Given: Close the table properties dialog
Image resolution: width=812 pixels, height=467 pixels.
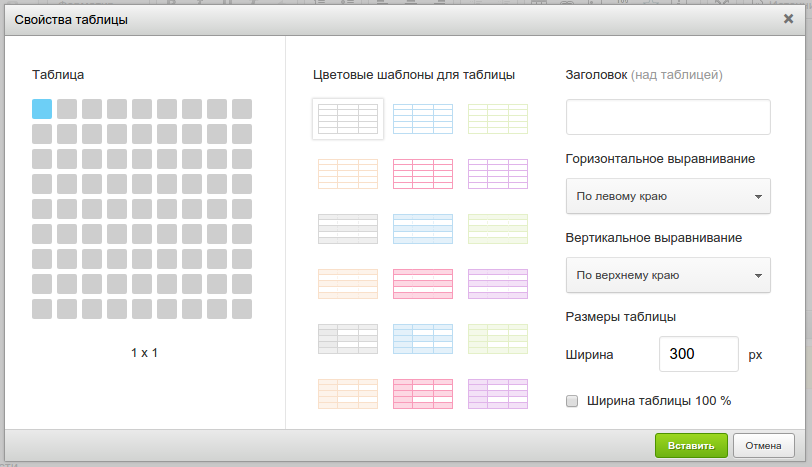Looking at the screenshot, I should [x=788, y=19].
